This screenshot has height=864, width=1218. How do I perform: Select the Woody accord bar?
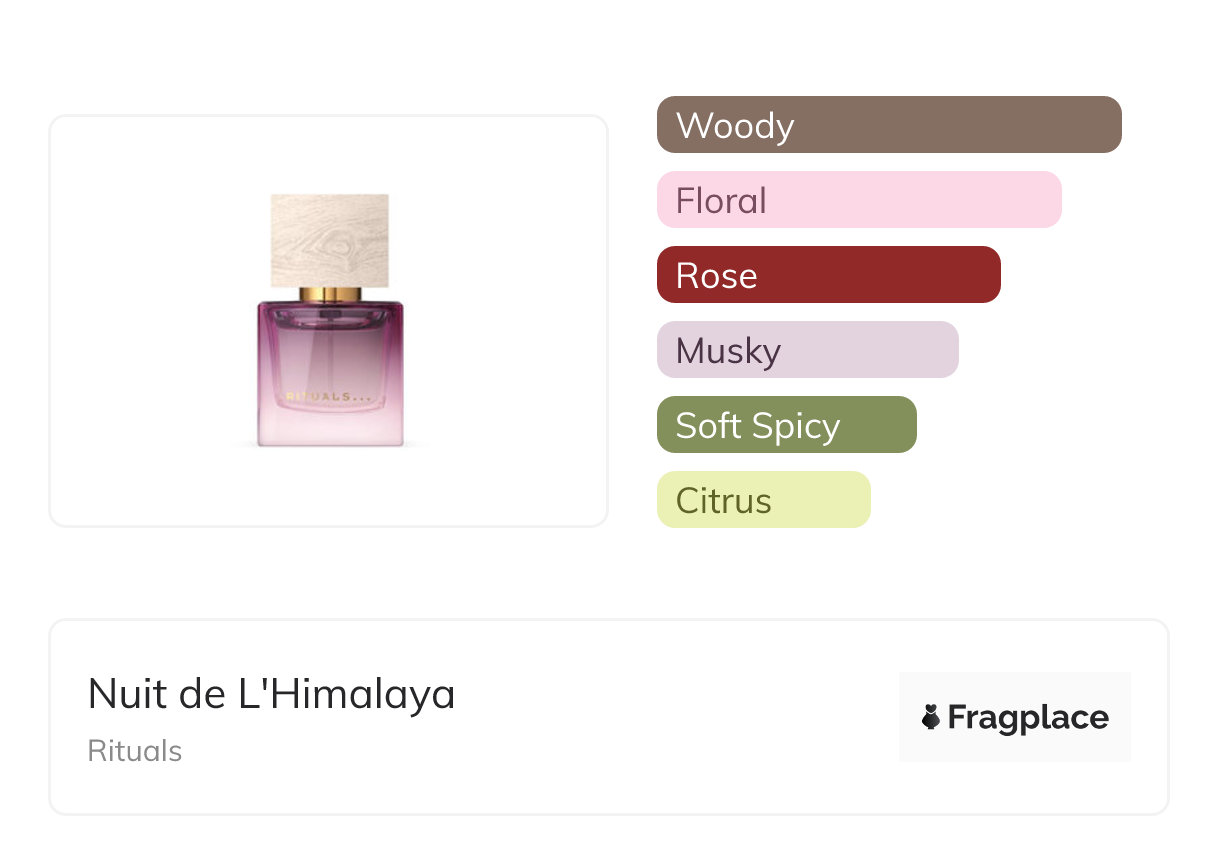tap(888, 125)
